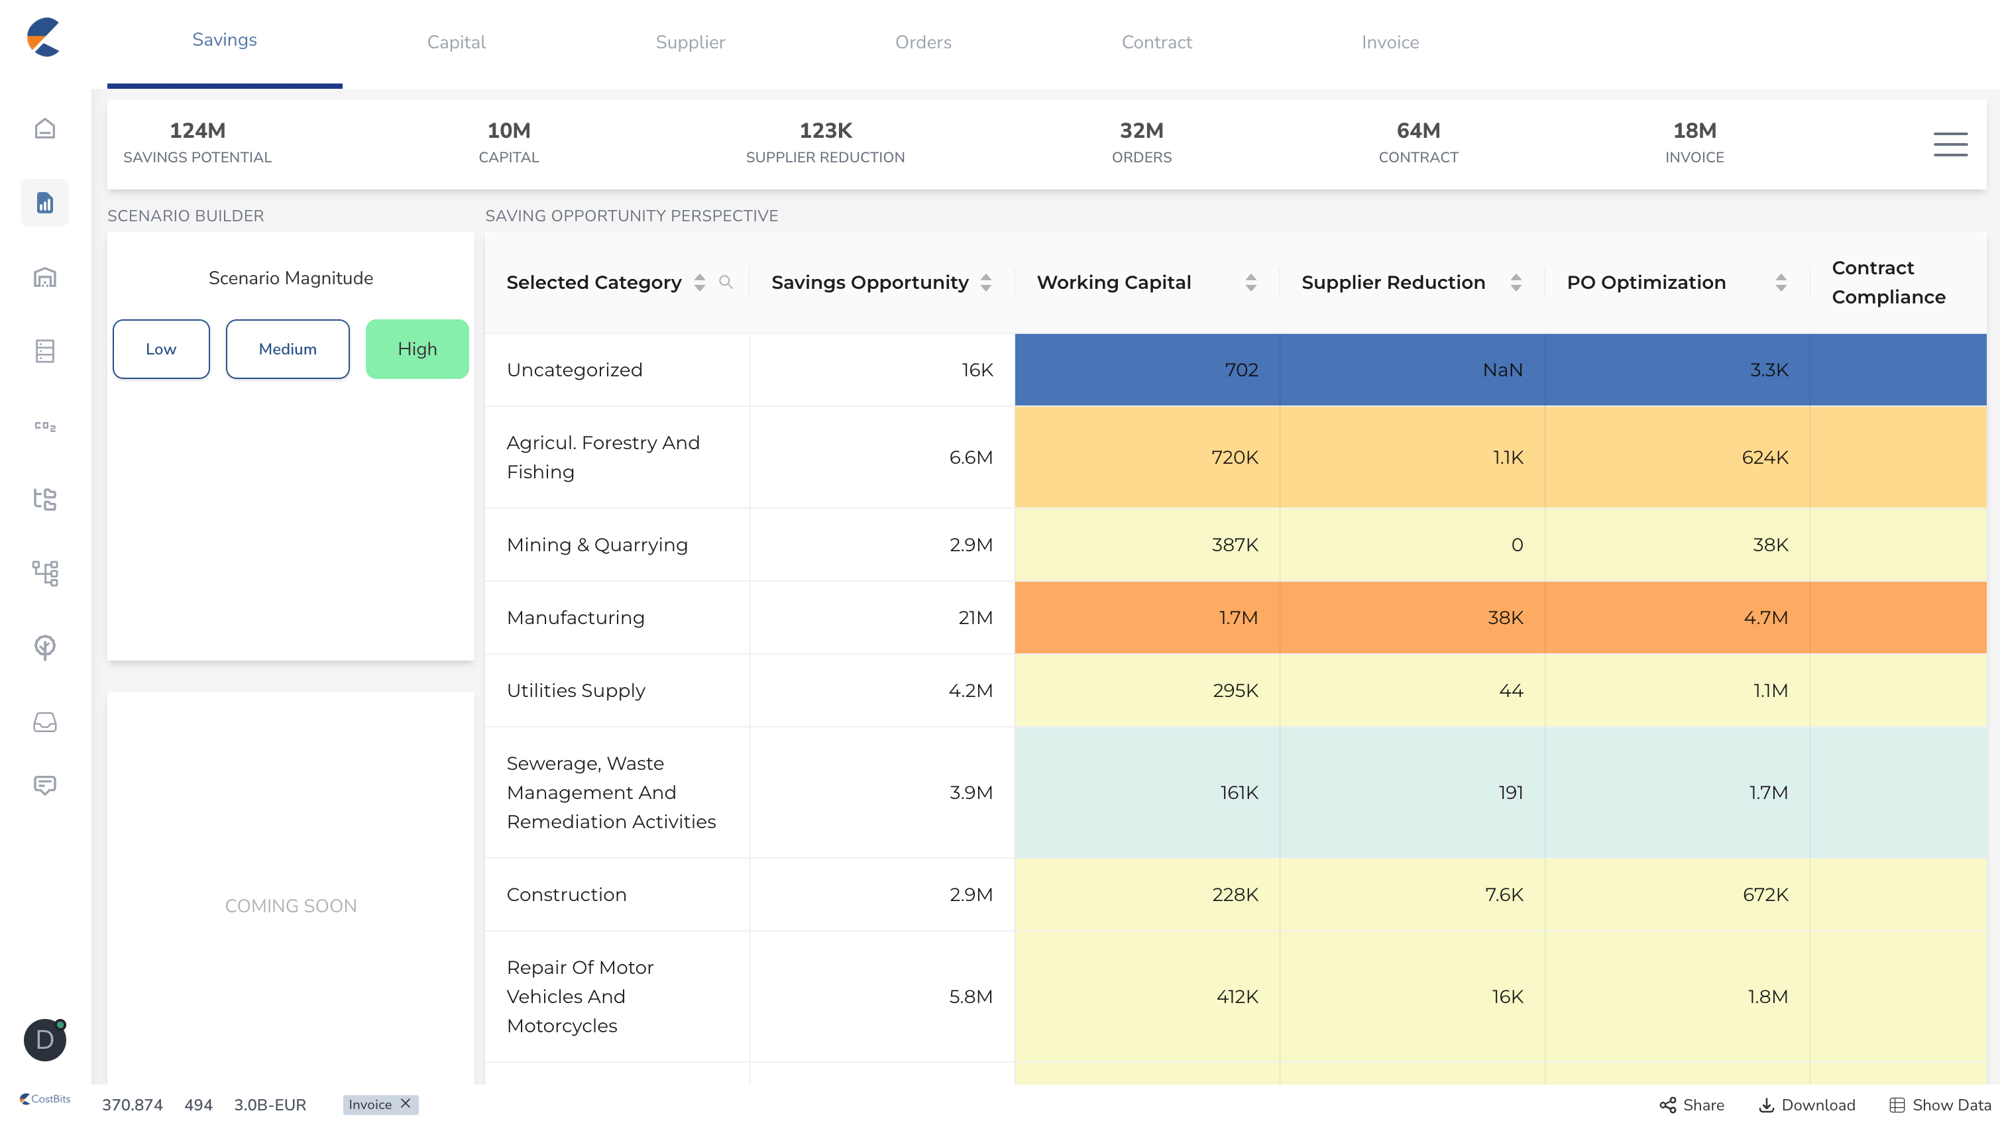Open the hamburger menu icon
This screenshot has height=1121, width=2000.
1950,144
